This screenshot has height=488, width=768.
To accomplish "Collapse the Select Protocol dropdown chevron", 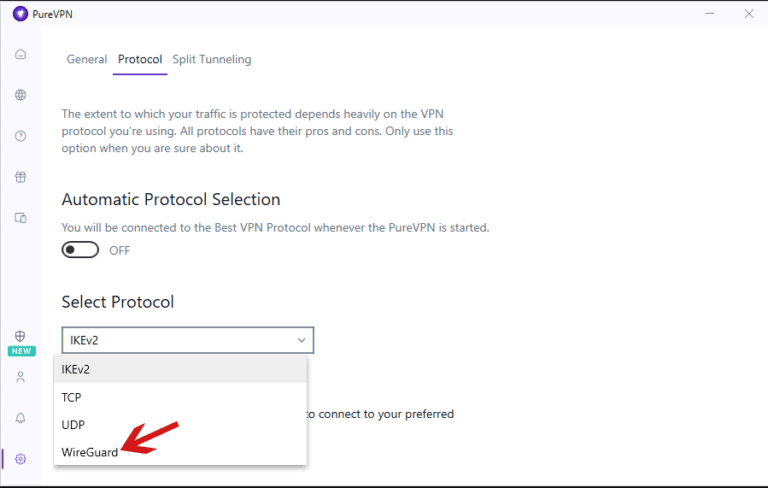I will (x=301, y=340).
